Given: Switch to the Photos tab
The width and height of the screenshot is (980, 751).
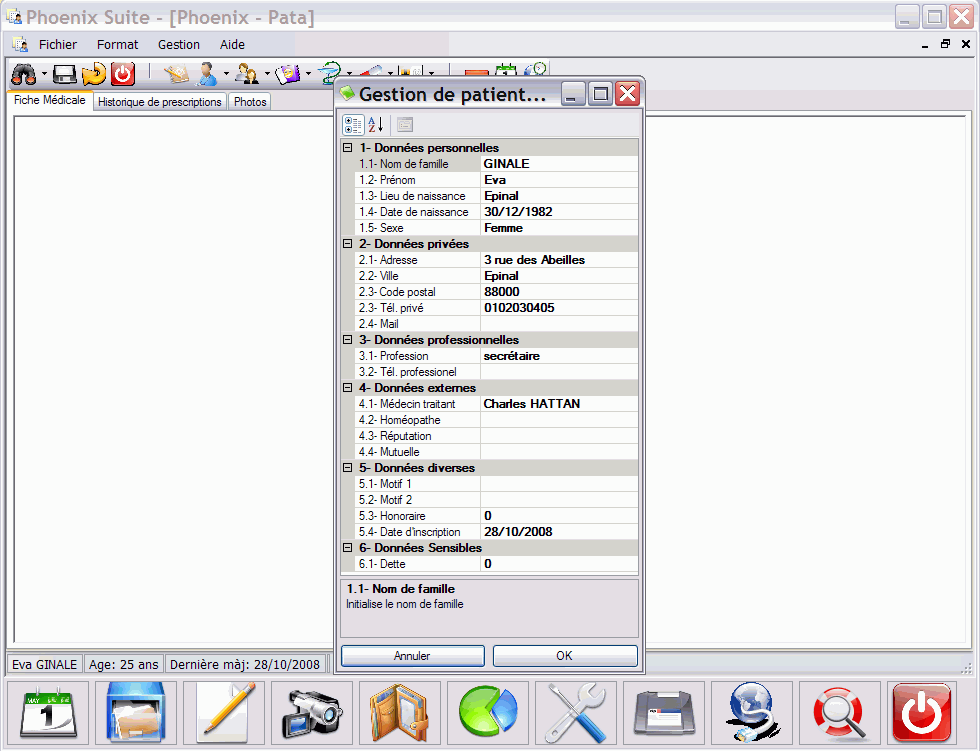Looking at the screenshot, I should coord(250,102).
